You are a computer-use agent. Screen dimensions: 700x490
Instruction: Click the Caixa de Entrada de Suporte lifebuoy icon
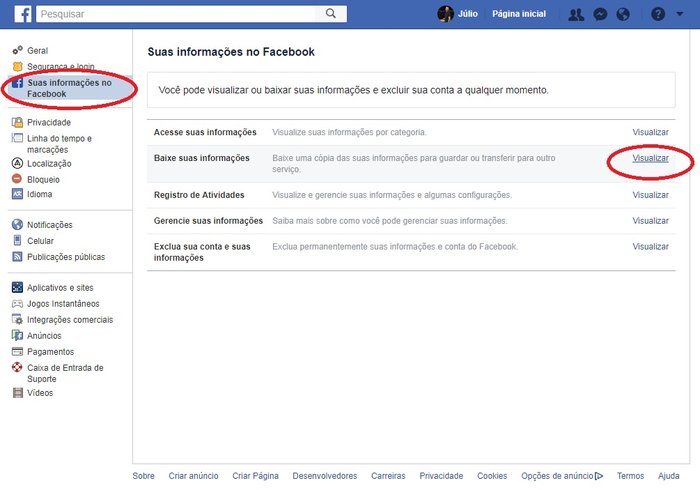pos(17,367)
